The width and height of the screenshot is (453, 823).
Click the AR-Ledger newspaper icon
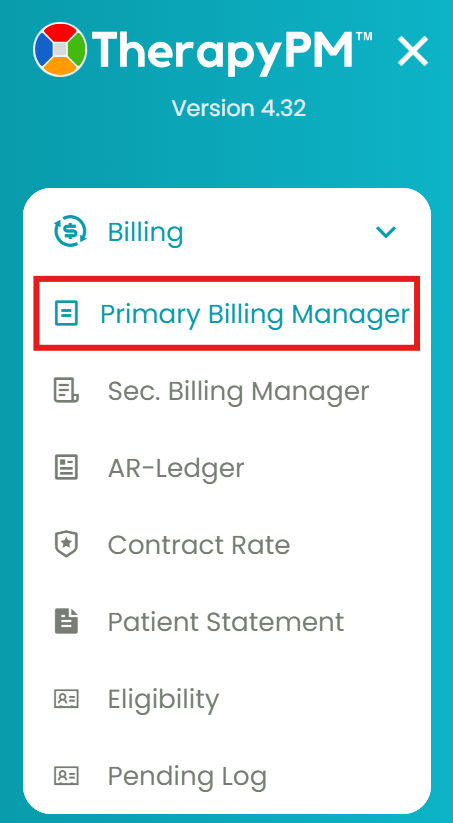pyautogui.click(x=67, y=467)
